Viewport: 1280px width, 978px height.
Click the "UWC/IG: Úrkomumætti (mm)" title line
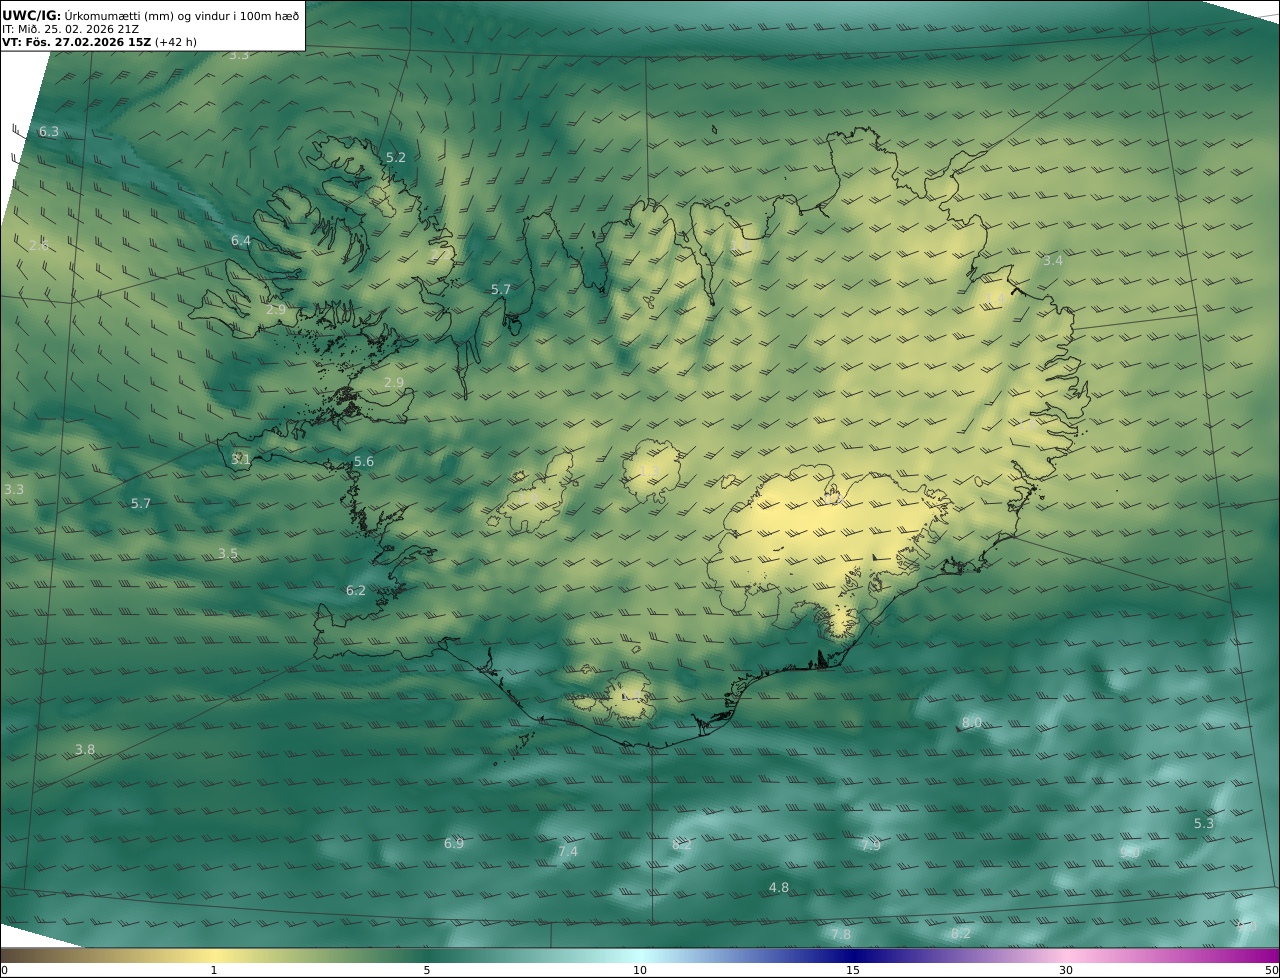coord(150,15)
